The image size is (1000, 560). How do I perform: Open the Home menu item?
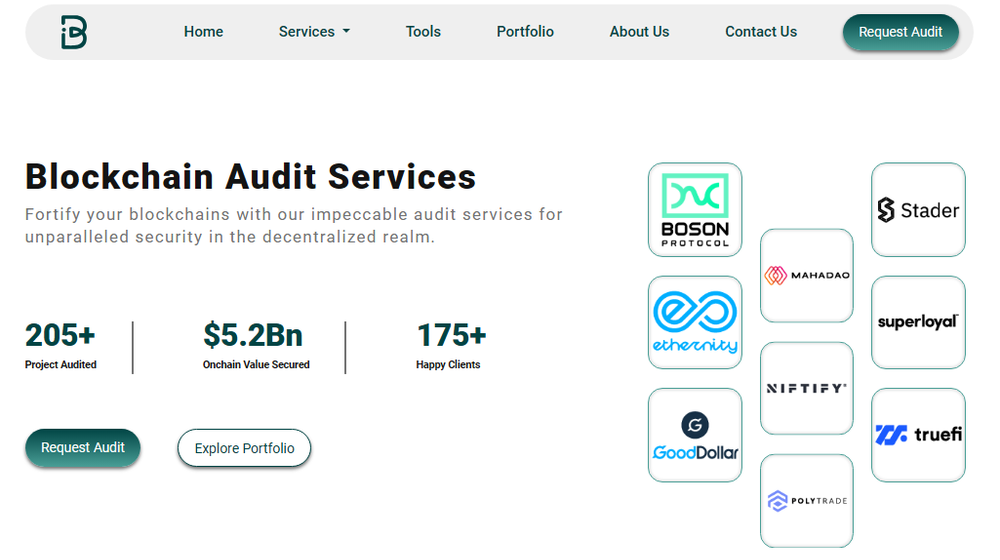[203, 32]
